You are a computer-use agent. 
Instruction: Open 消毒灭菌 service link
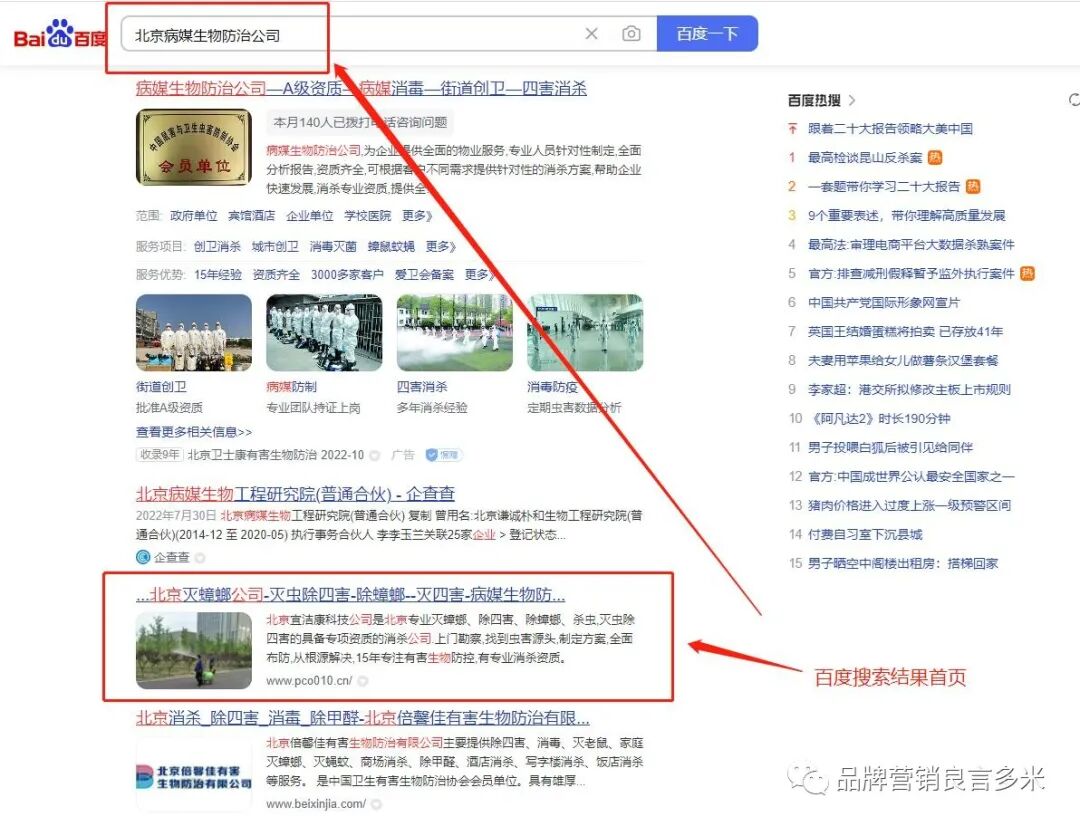[333, 246]
